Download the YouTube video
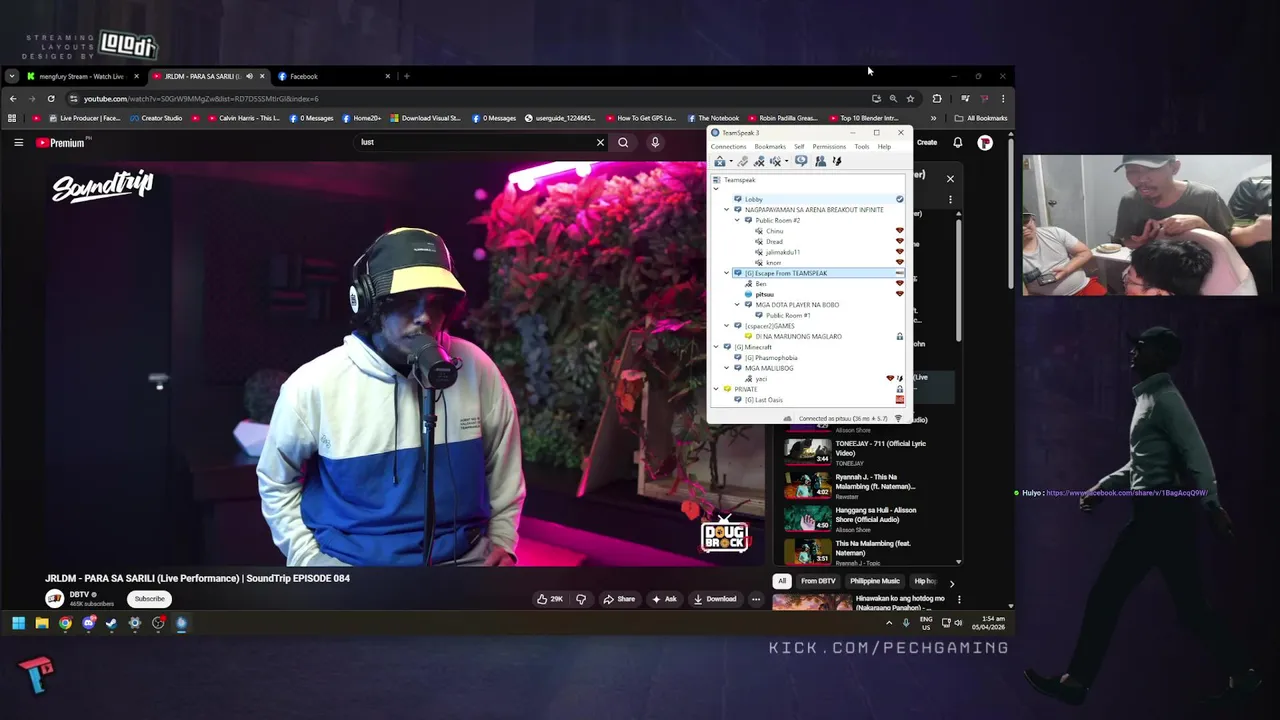The width and height of the screenshot is (1280, 720). click(x=715, y=599)
